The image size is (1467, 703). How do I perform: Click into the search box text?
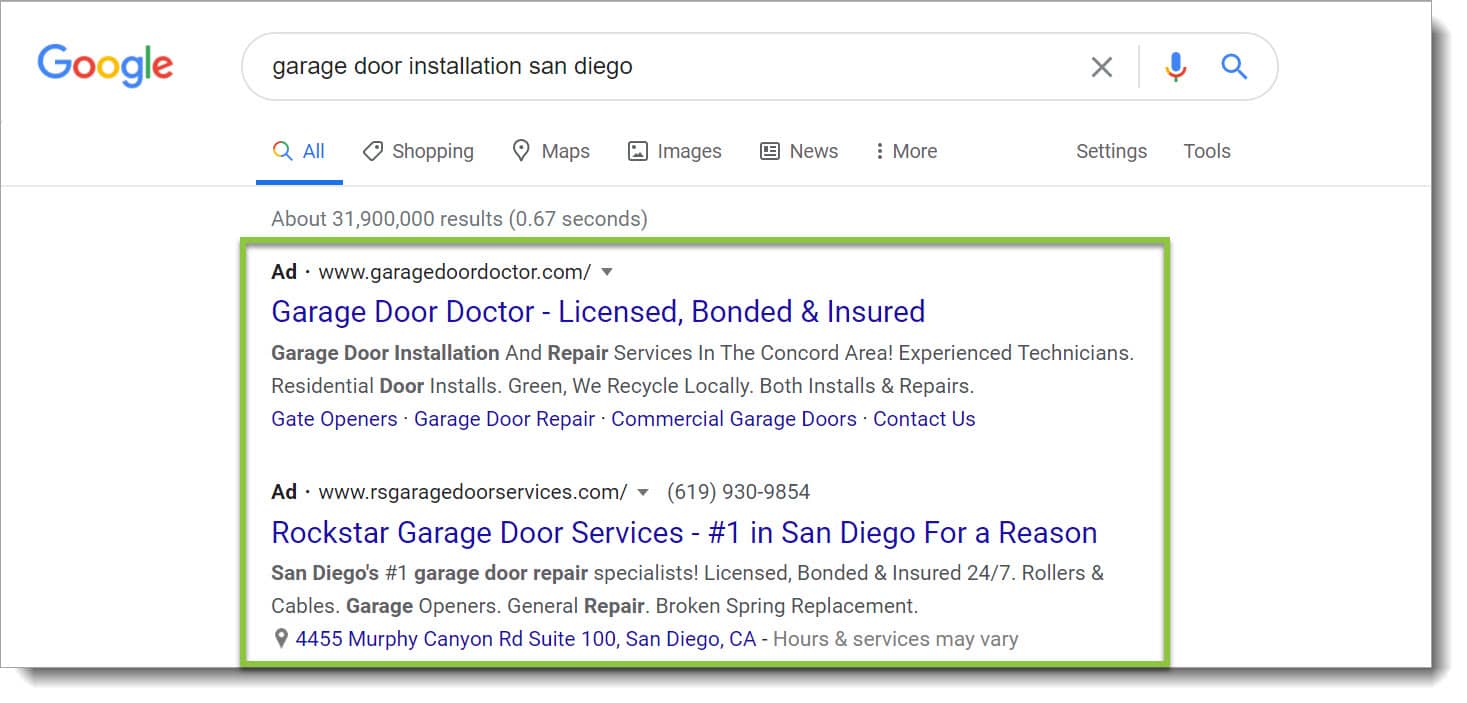(452, 67)
